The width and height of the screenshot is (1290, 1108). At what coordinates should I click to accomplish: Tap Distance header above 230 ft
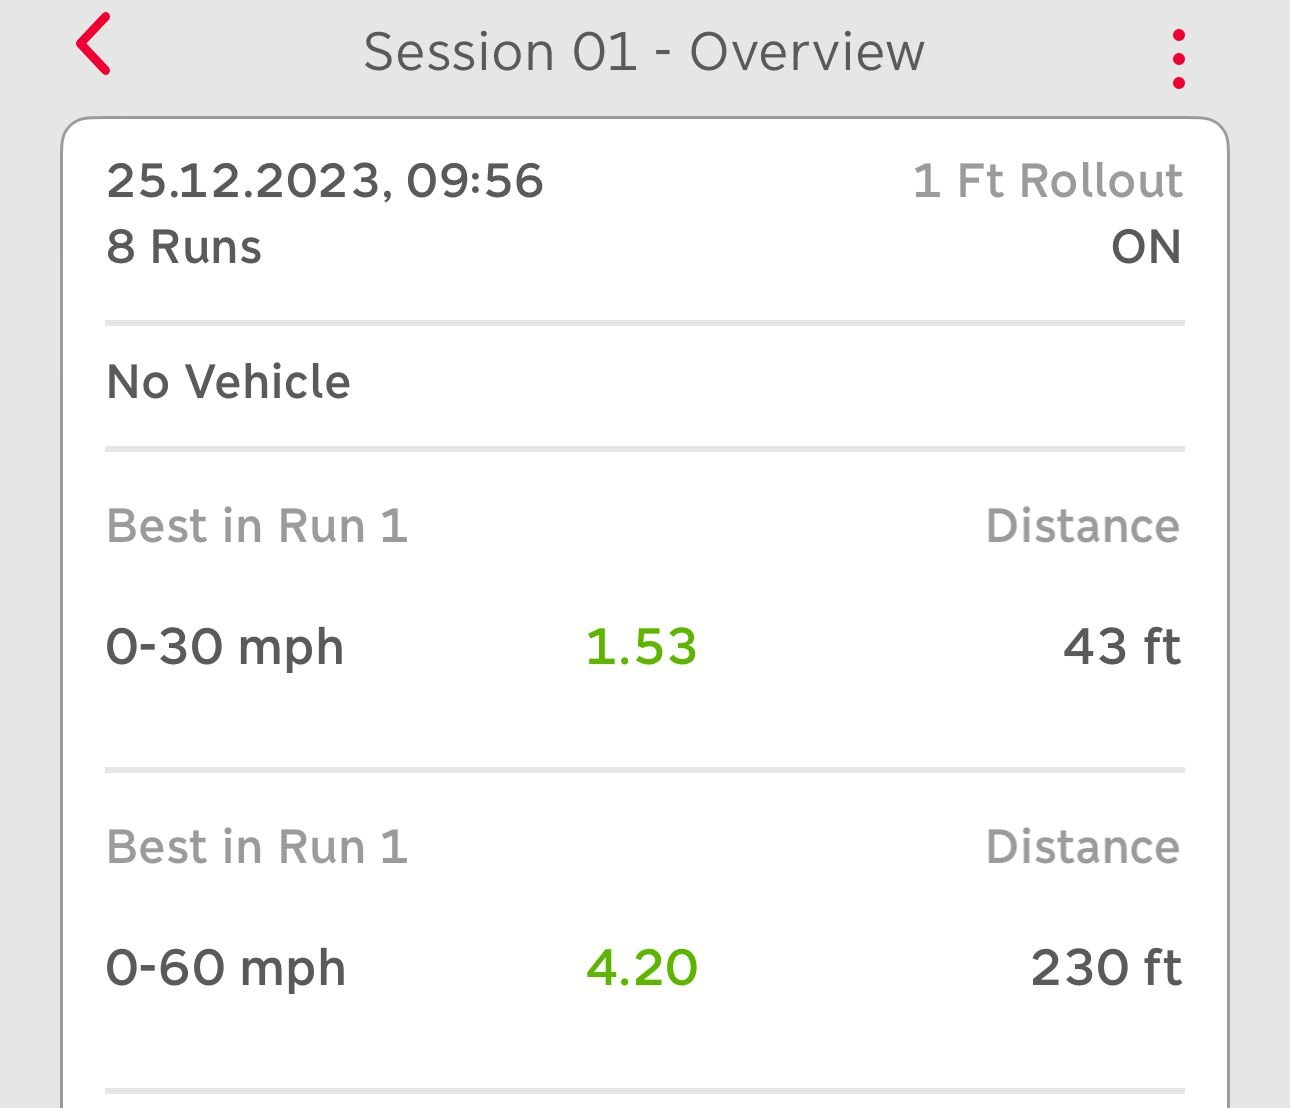pyautogui.click(x=1082, y=847)
